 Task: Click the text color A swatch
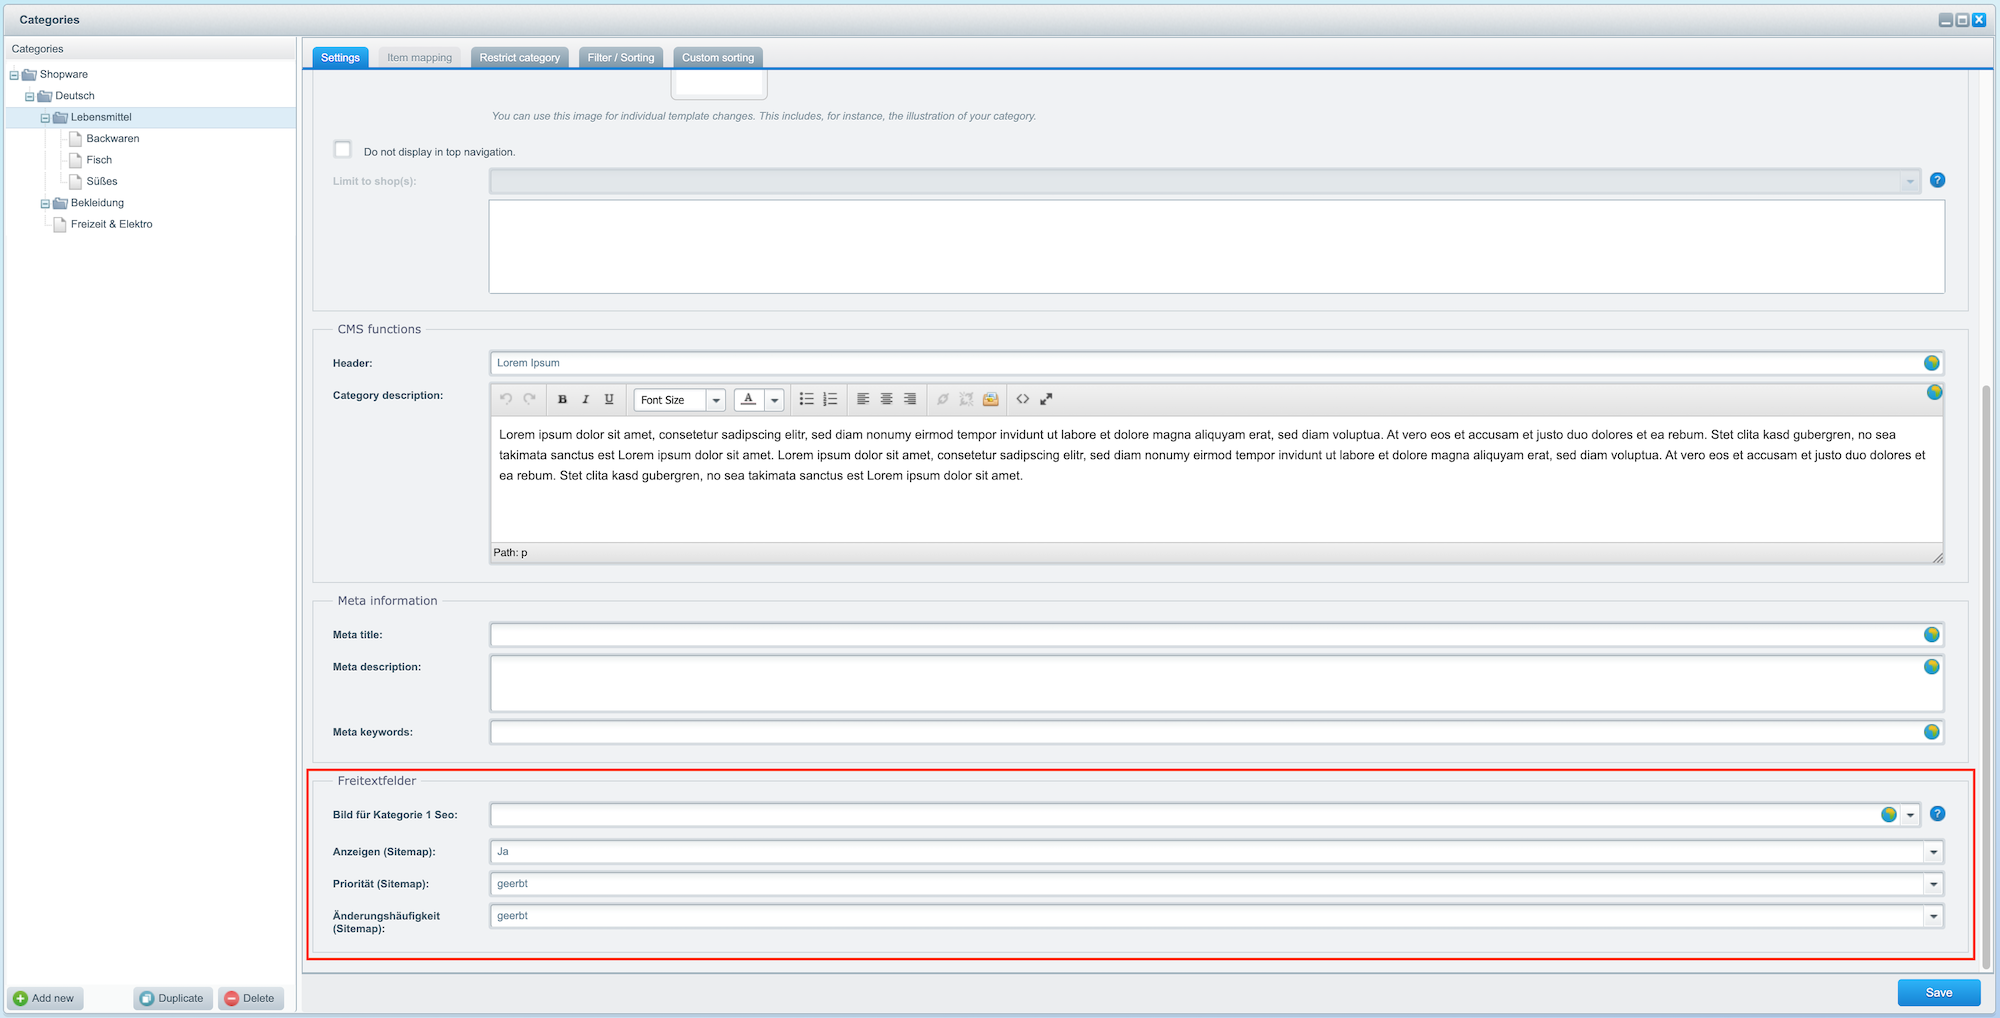click(748, 399)
